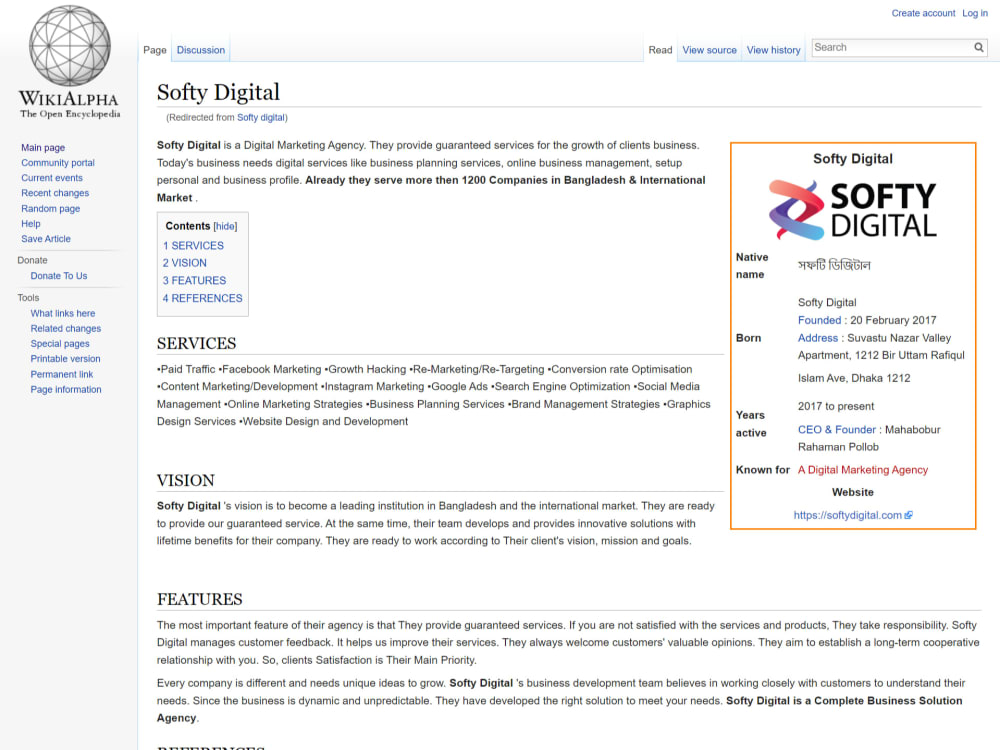Jump to 1 SERVICES in contents
The image size is (1000, 750).
pyautogui.click(x=193, y=246)
